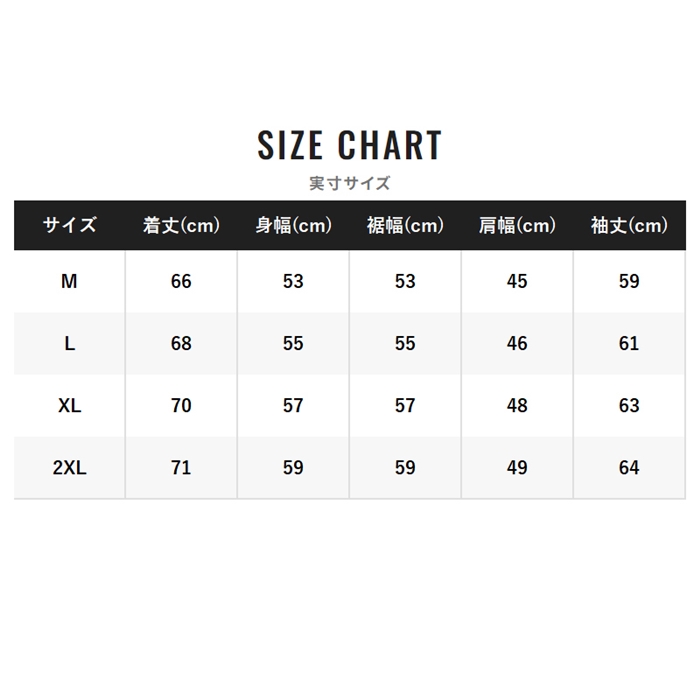Click the L size row label
Viewport: 700px width, 700px height.
coord(69,343)
